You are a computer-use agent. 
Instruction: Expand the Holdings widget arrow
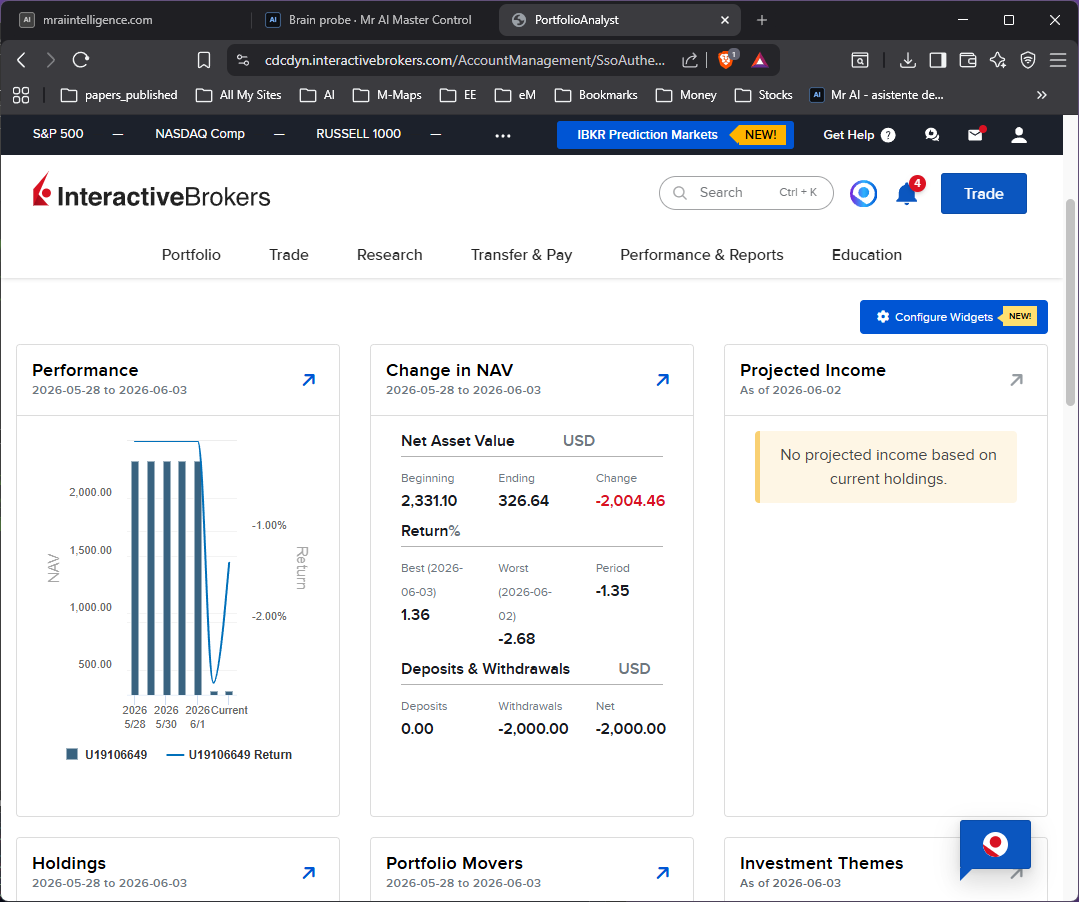click(309, 872)
